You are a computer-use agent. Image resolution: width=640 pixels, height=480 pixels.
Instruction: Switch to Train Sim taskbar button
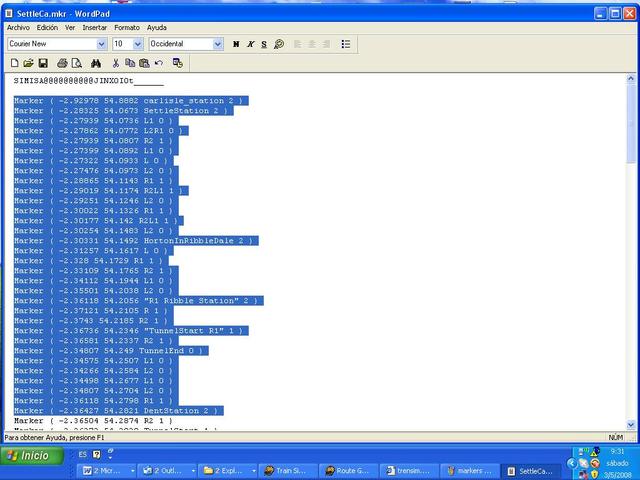coord(291,470)
